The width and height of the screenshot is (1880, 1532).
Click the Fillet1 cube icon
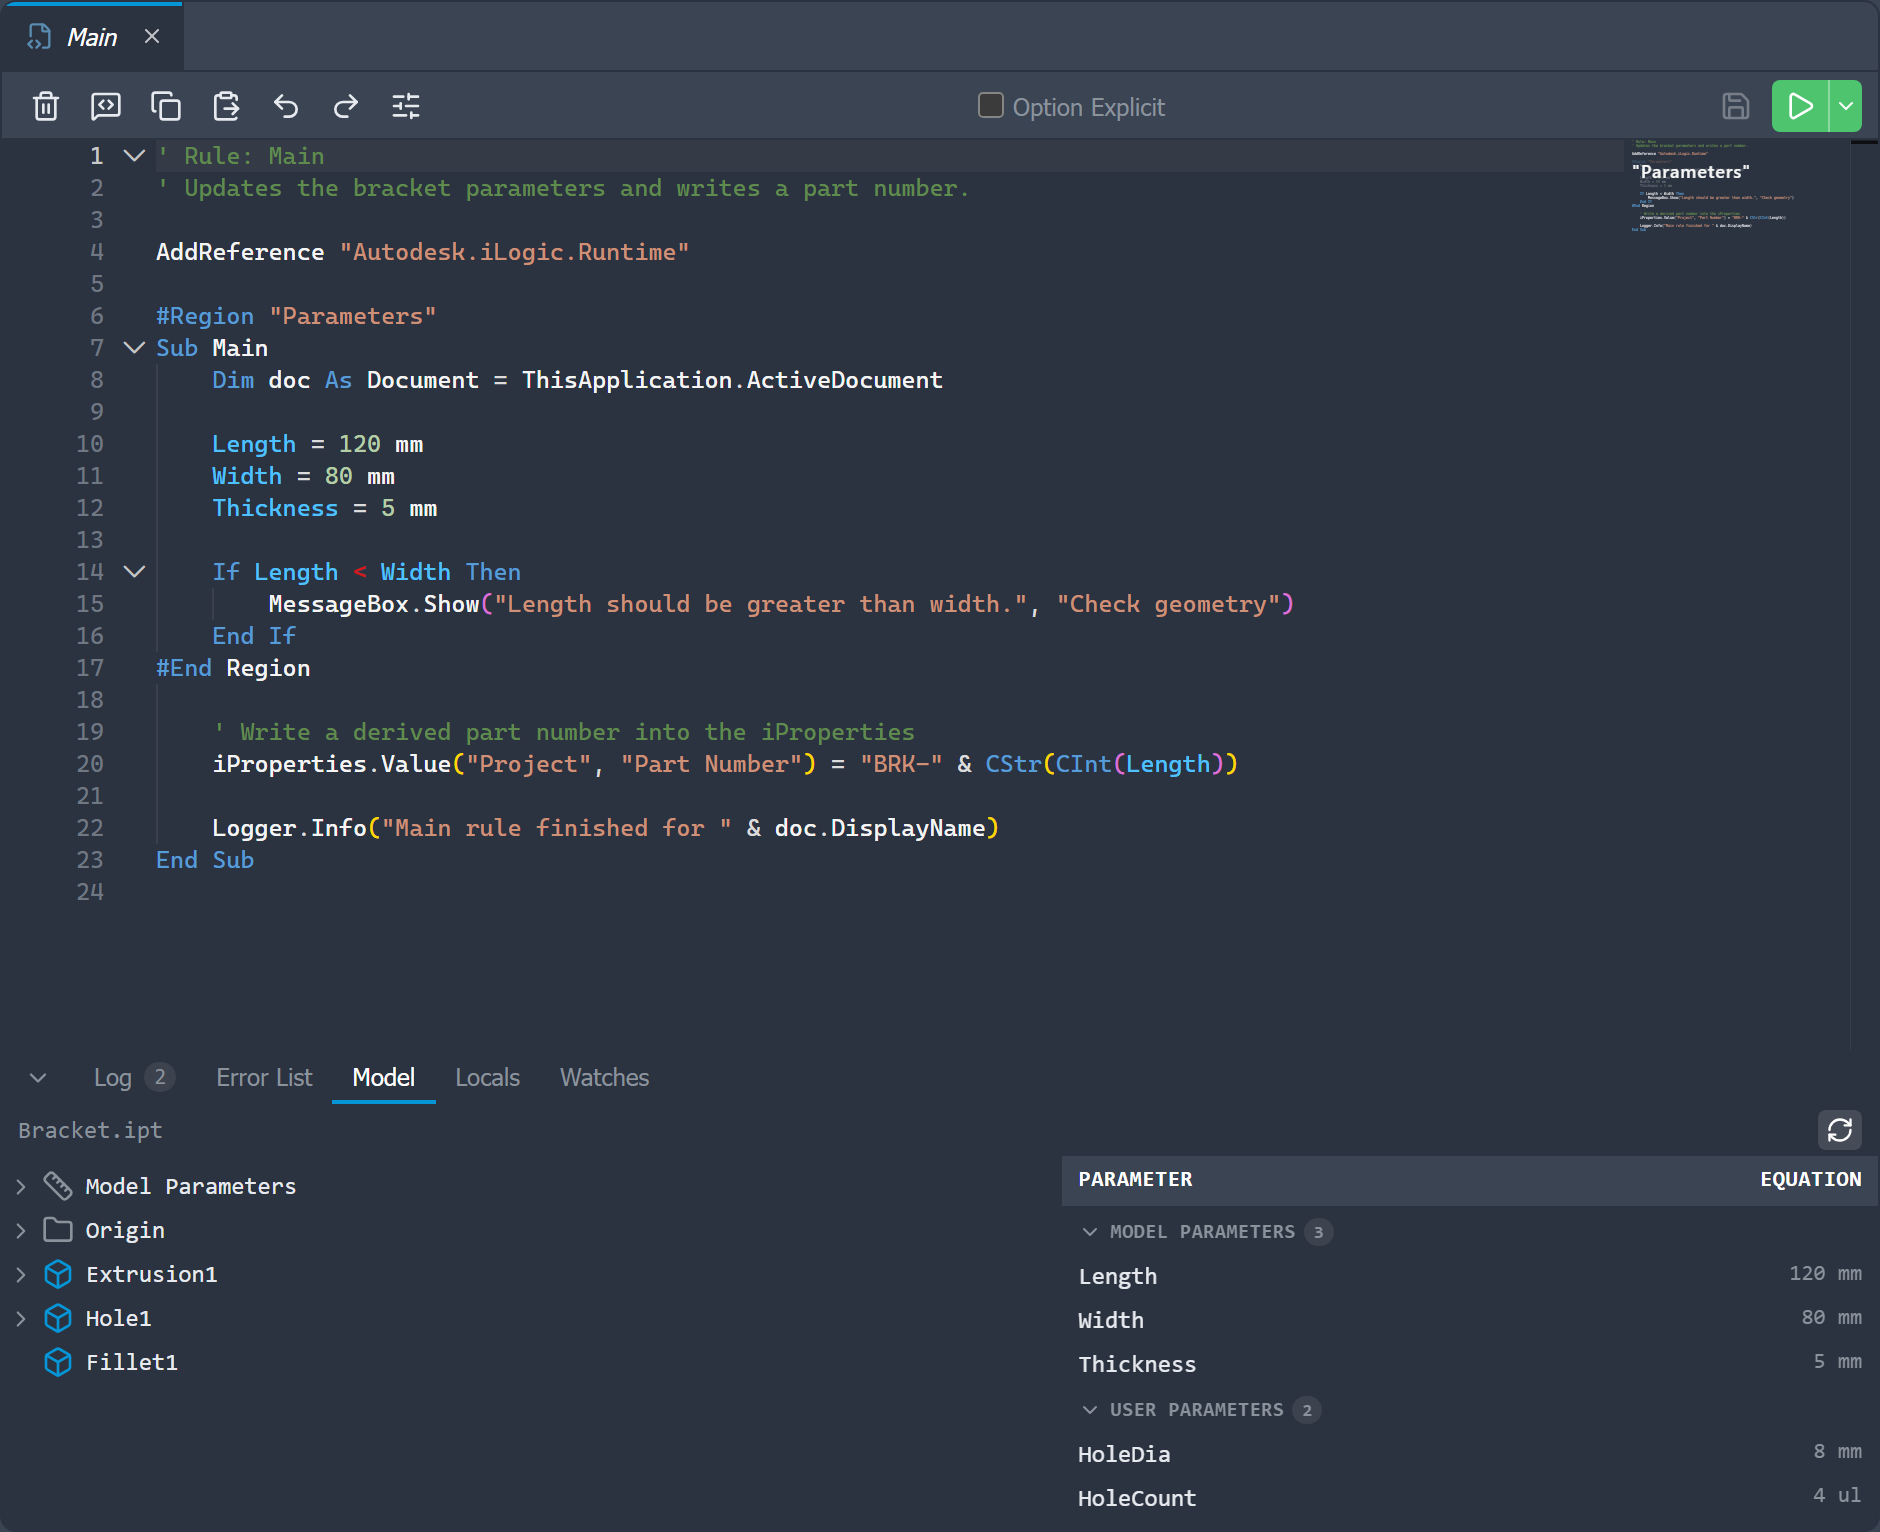58,1362
